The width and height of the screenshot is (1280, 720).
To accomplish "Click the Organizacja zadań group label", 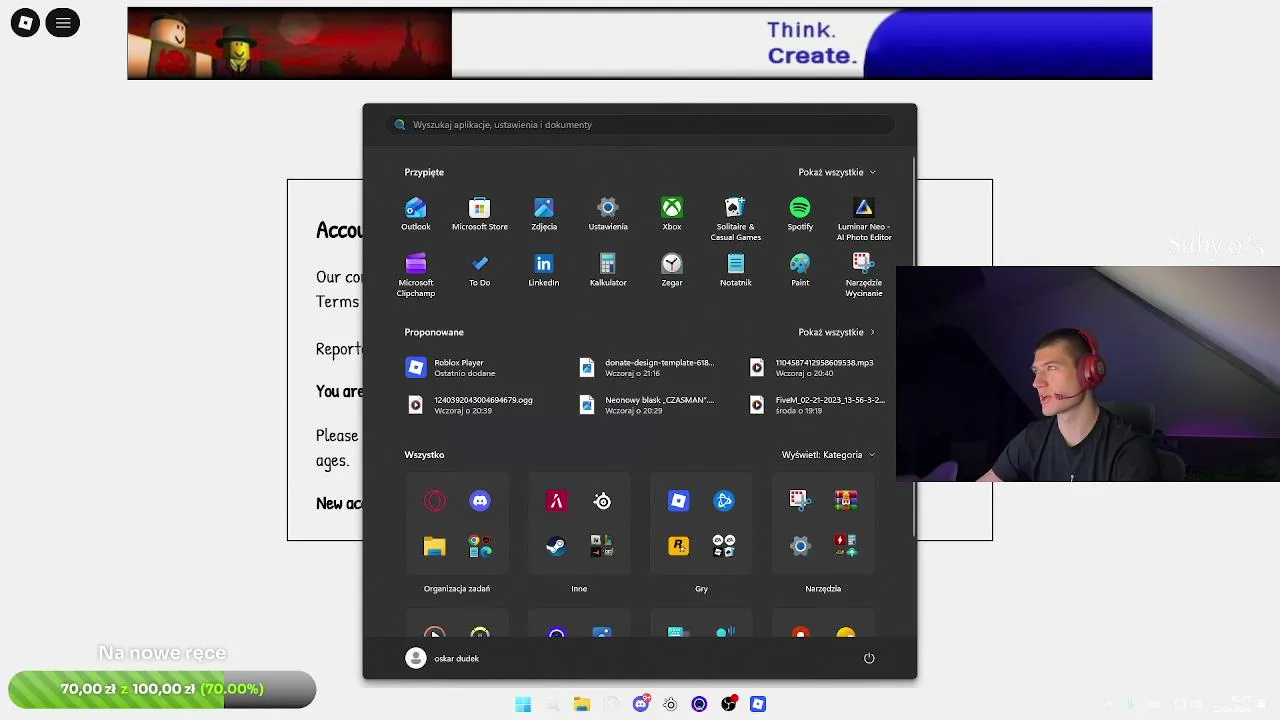I will coord(457,589).
